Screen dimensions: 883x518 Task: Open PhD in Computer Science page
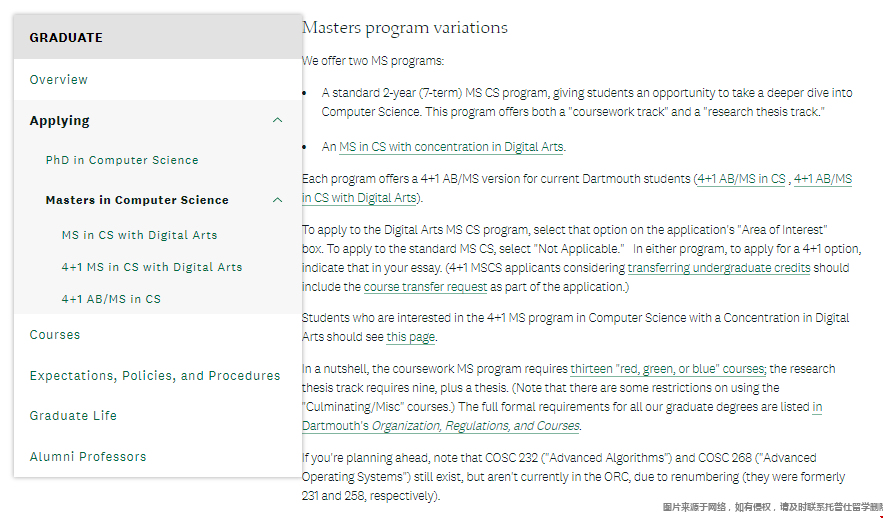point(122,160)
